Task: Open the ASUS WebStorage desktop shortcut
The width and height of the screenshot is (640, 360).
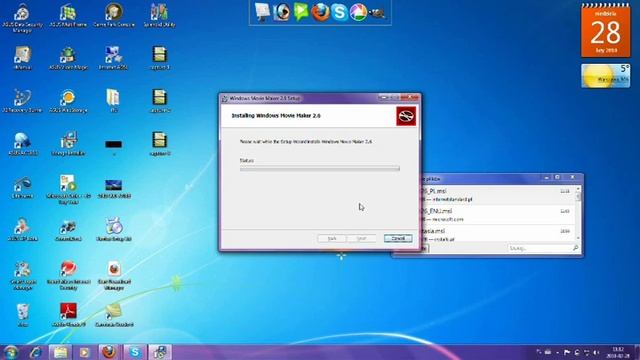Action: 68,101
